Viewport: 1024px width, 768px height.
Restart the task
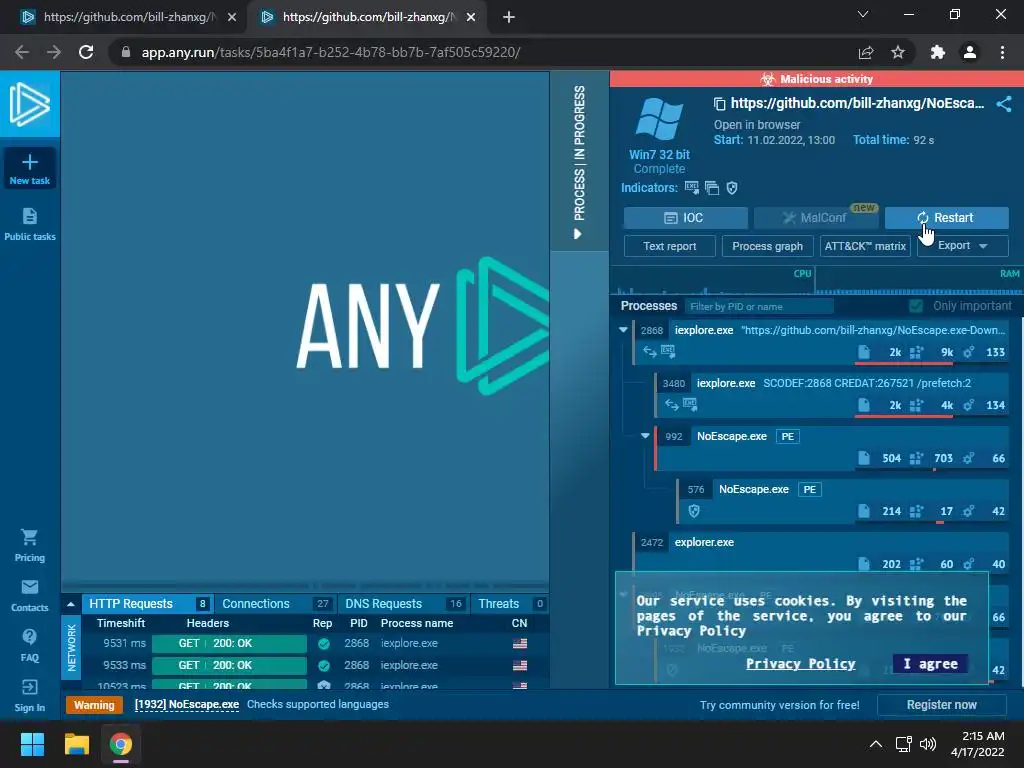pos(946,217)
